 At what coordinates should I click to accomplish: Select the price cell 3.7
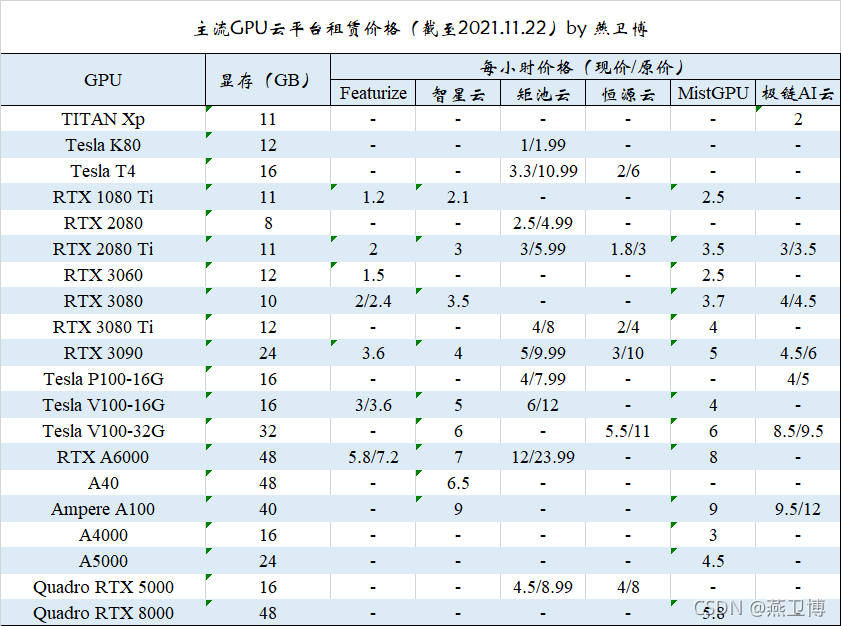(713, 301)
